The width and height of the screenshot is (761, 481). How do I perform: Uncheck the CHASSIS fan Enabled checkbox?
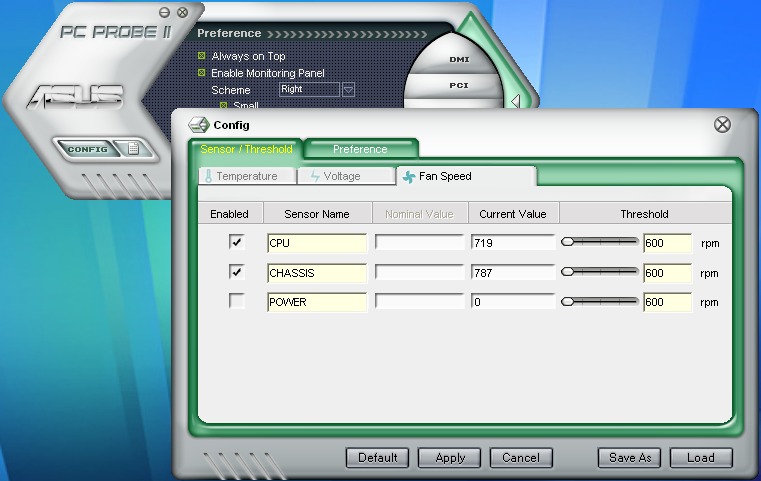pyautogui.click(x=236, y=272)
